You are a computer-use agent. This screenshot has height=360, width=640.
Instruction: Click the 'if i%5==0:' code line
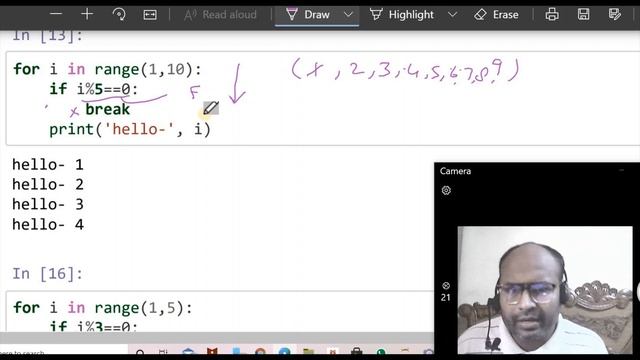[x=94, y=89]
